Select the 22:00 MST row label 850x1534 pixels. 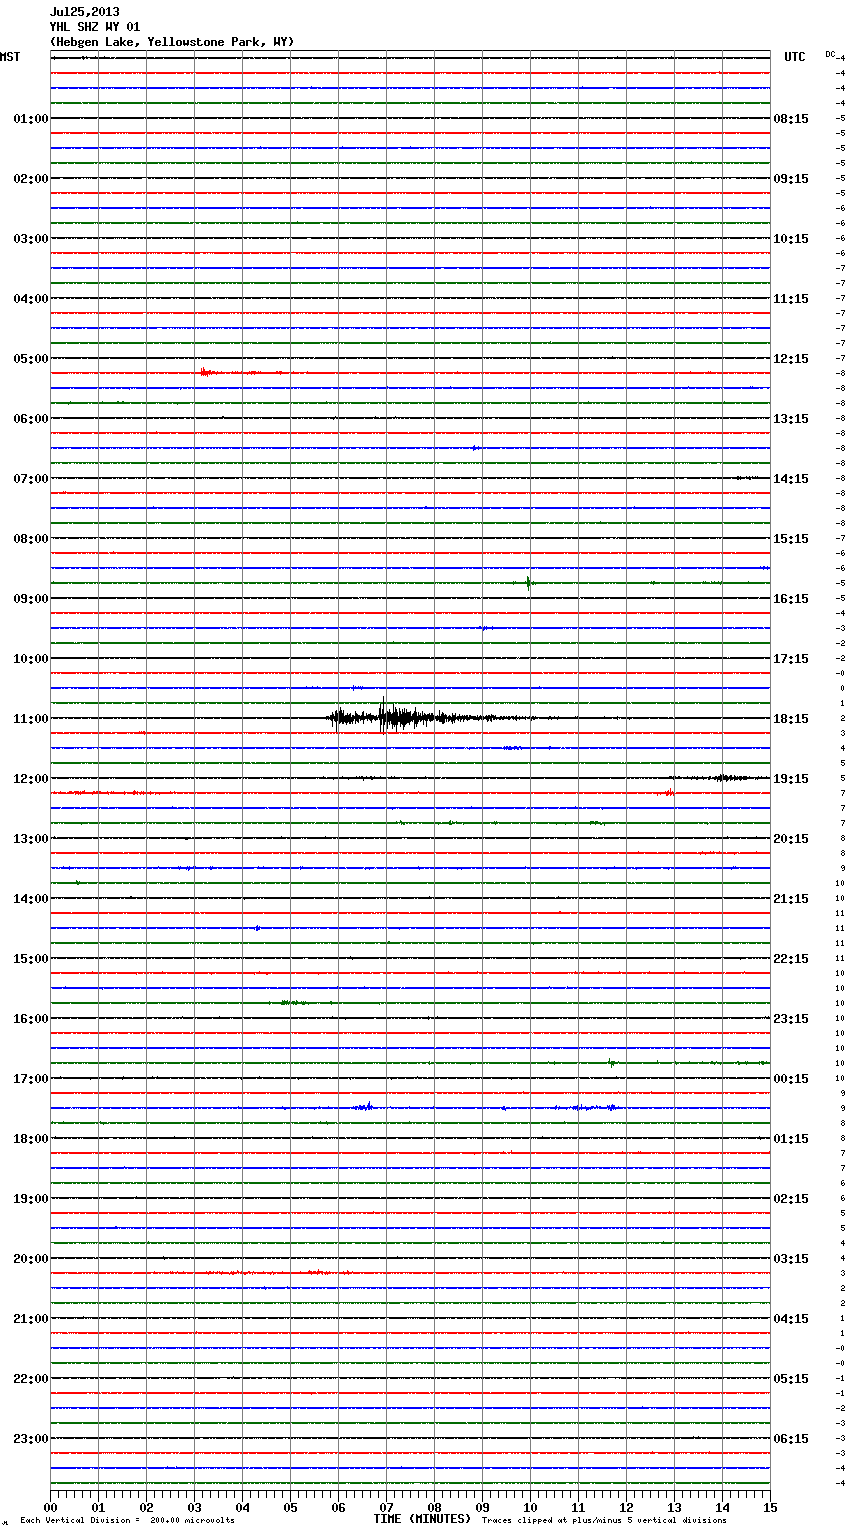[30, 1379]
